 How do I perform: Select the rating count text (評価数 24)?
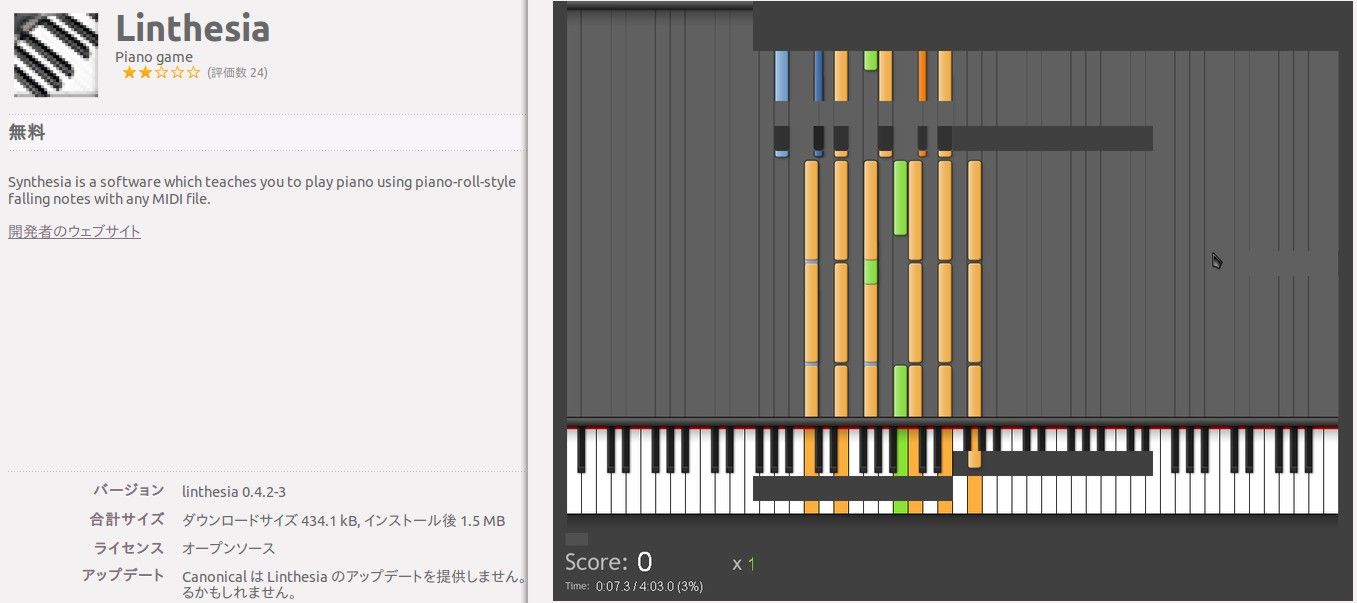coord(237,73)
